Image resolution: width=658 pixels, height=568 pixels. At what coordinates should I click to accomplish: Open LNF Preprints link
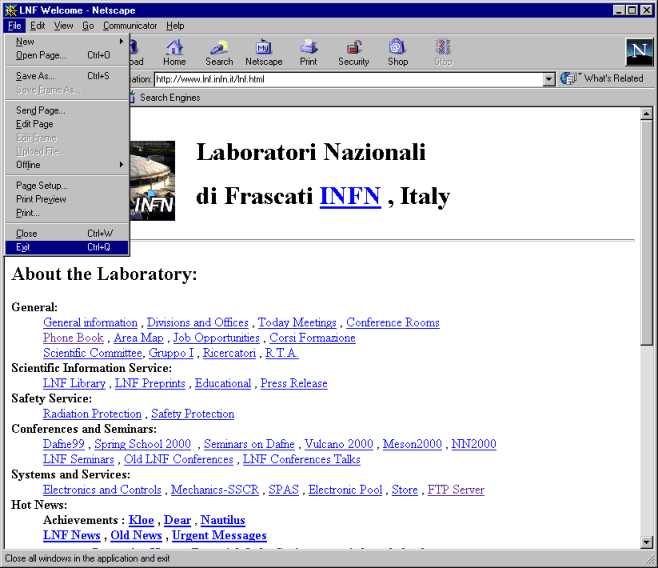[150, 383]
